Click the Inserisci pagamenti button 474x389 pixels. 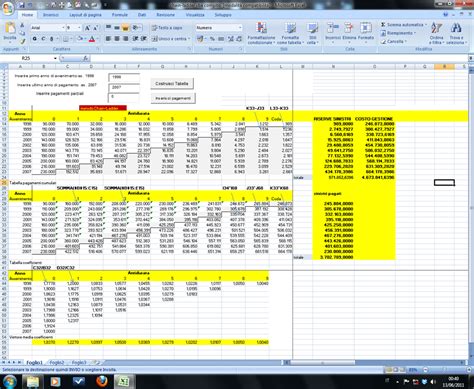pos(173,98)
